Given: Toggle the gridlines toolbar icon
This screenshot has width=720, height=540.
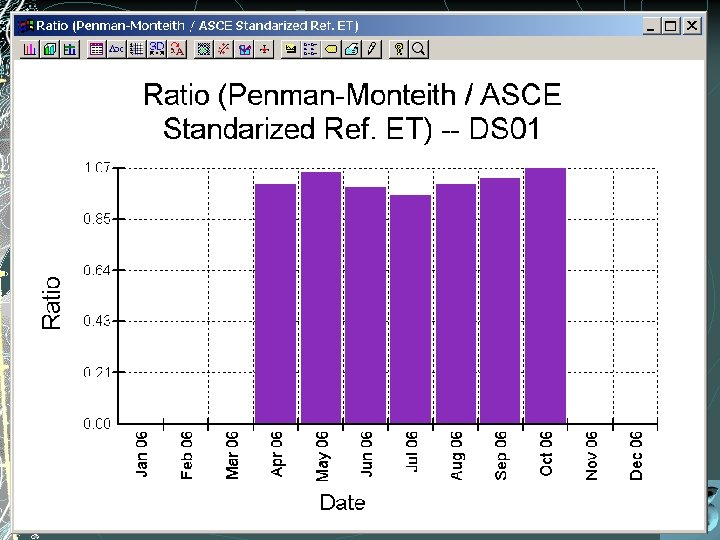Looking at the screenshot, I should 136,49.
